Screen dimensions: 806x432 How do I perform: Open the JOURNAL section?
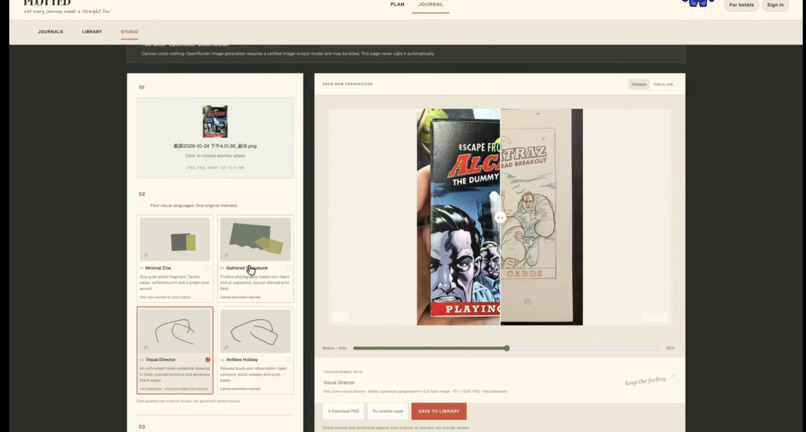[x=430, y=5]
